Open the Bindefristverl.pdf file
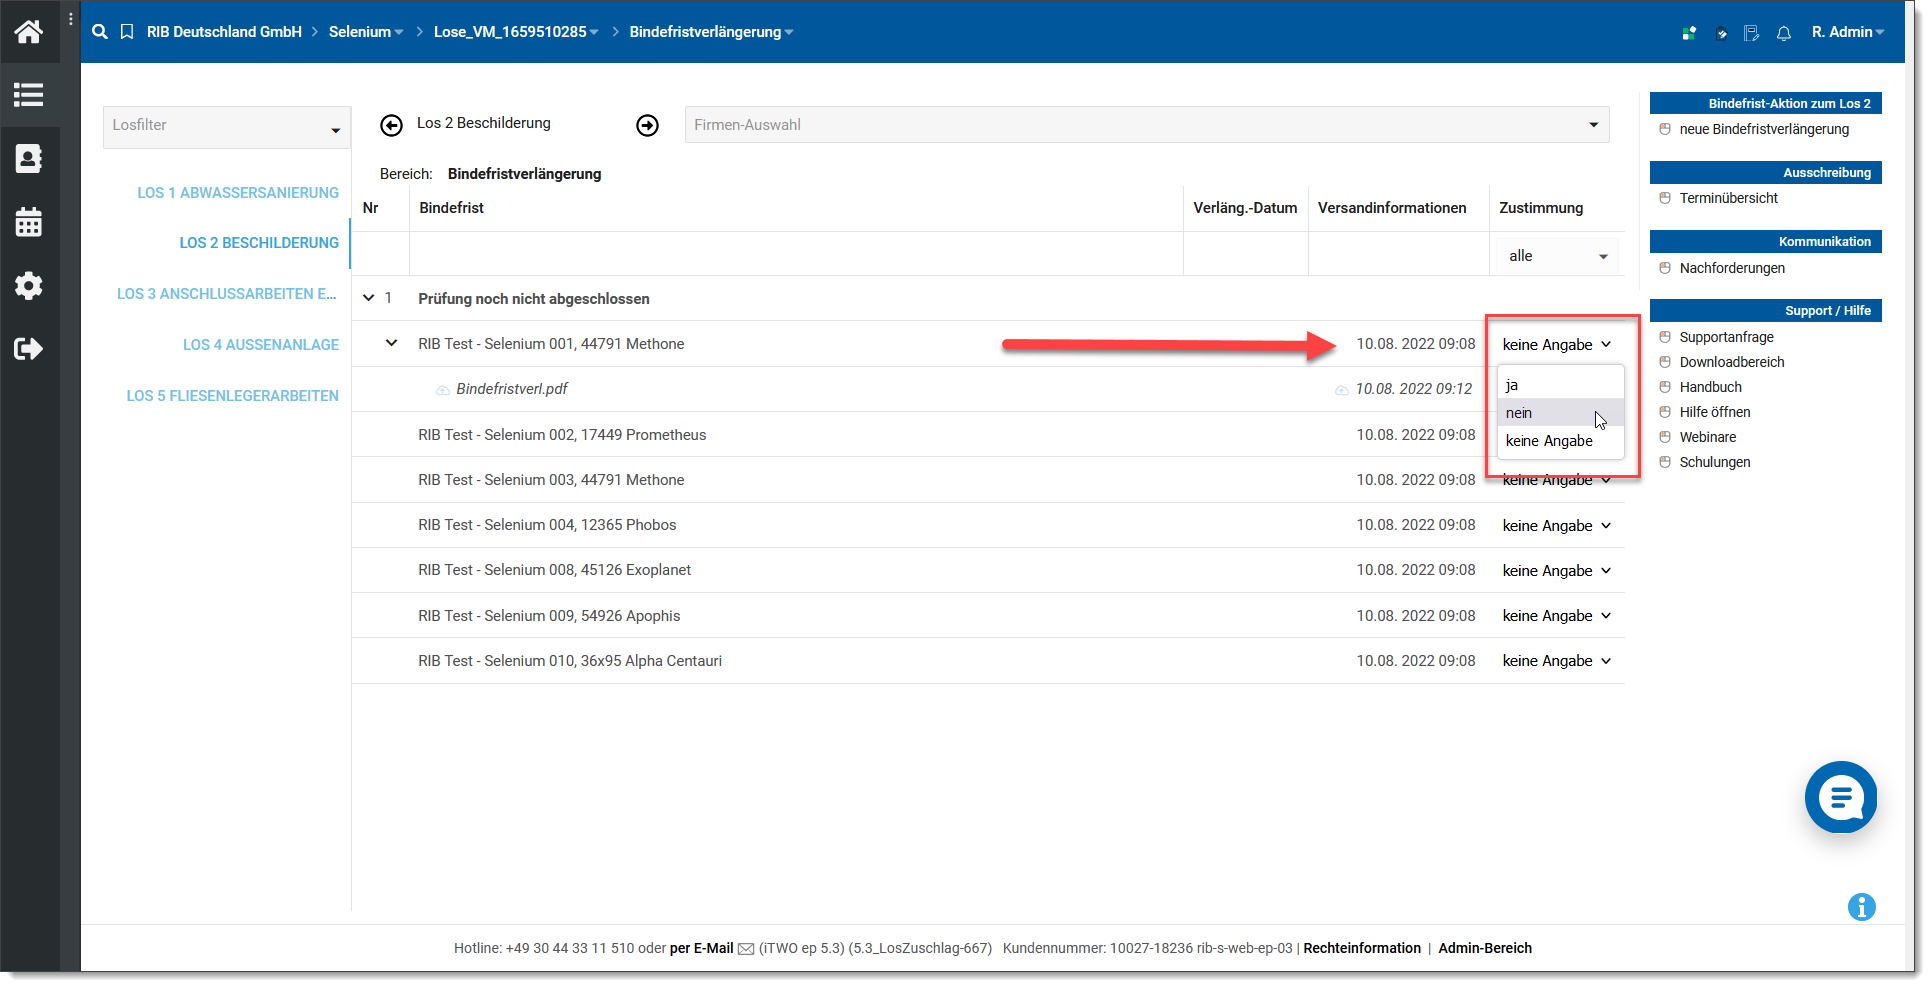The width and height of the screenshot is (1930, 987). point(512,389)
